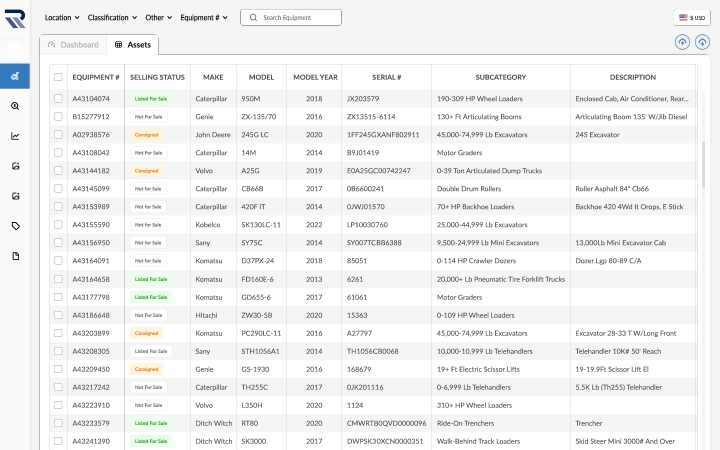Check the box for equipment A43241390

(x=58, y=441)
